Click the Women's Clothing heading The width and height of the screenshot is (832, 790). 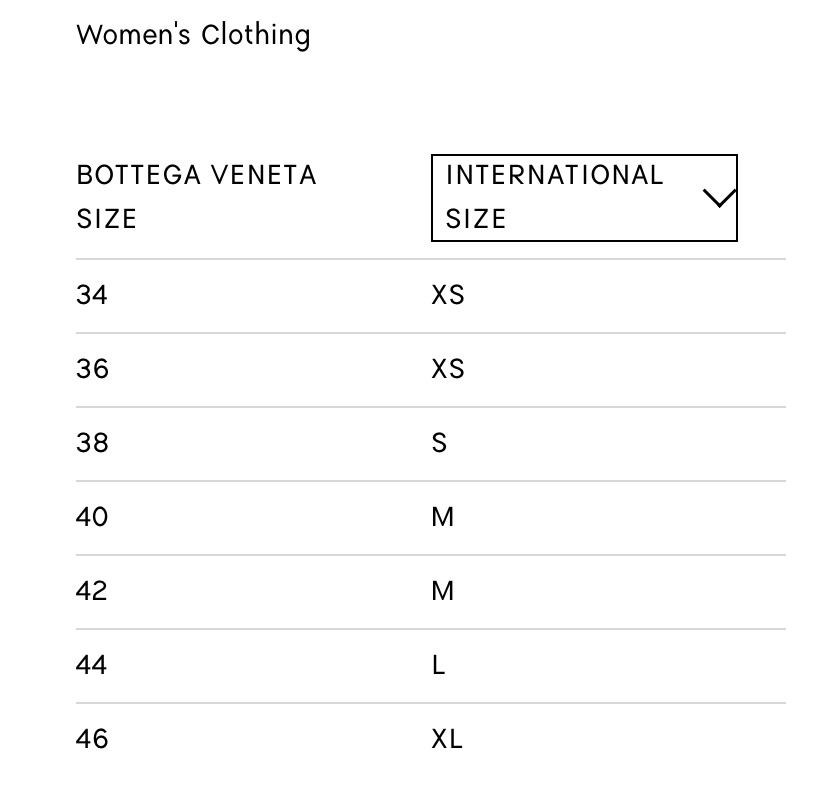pos(193,35)
